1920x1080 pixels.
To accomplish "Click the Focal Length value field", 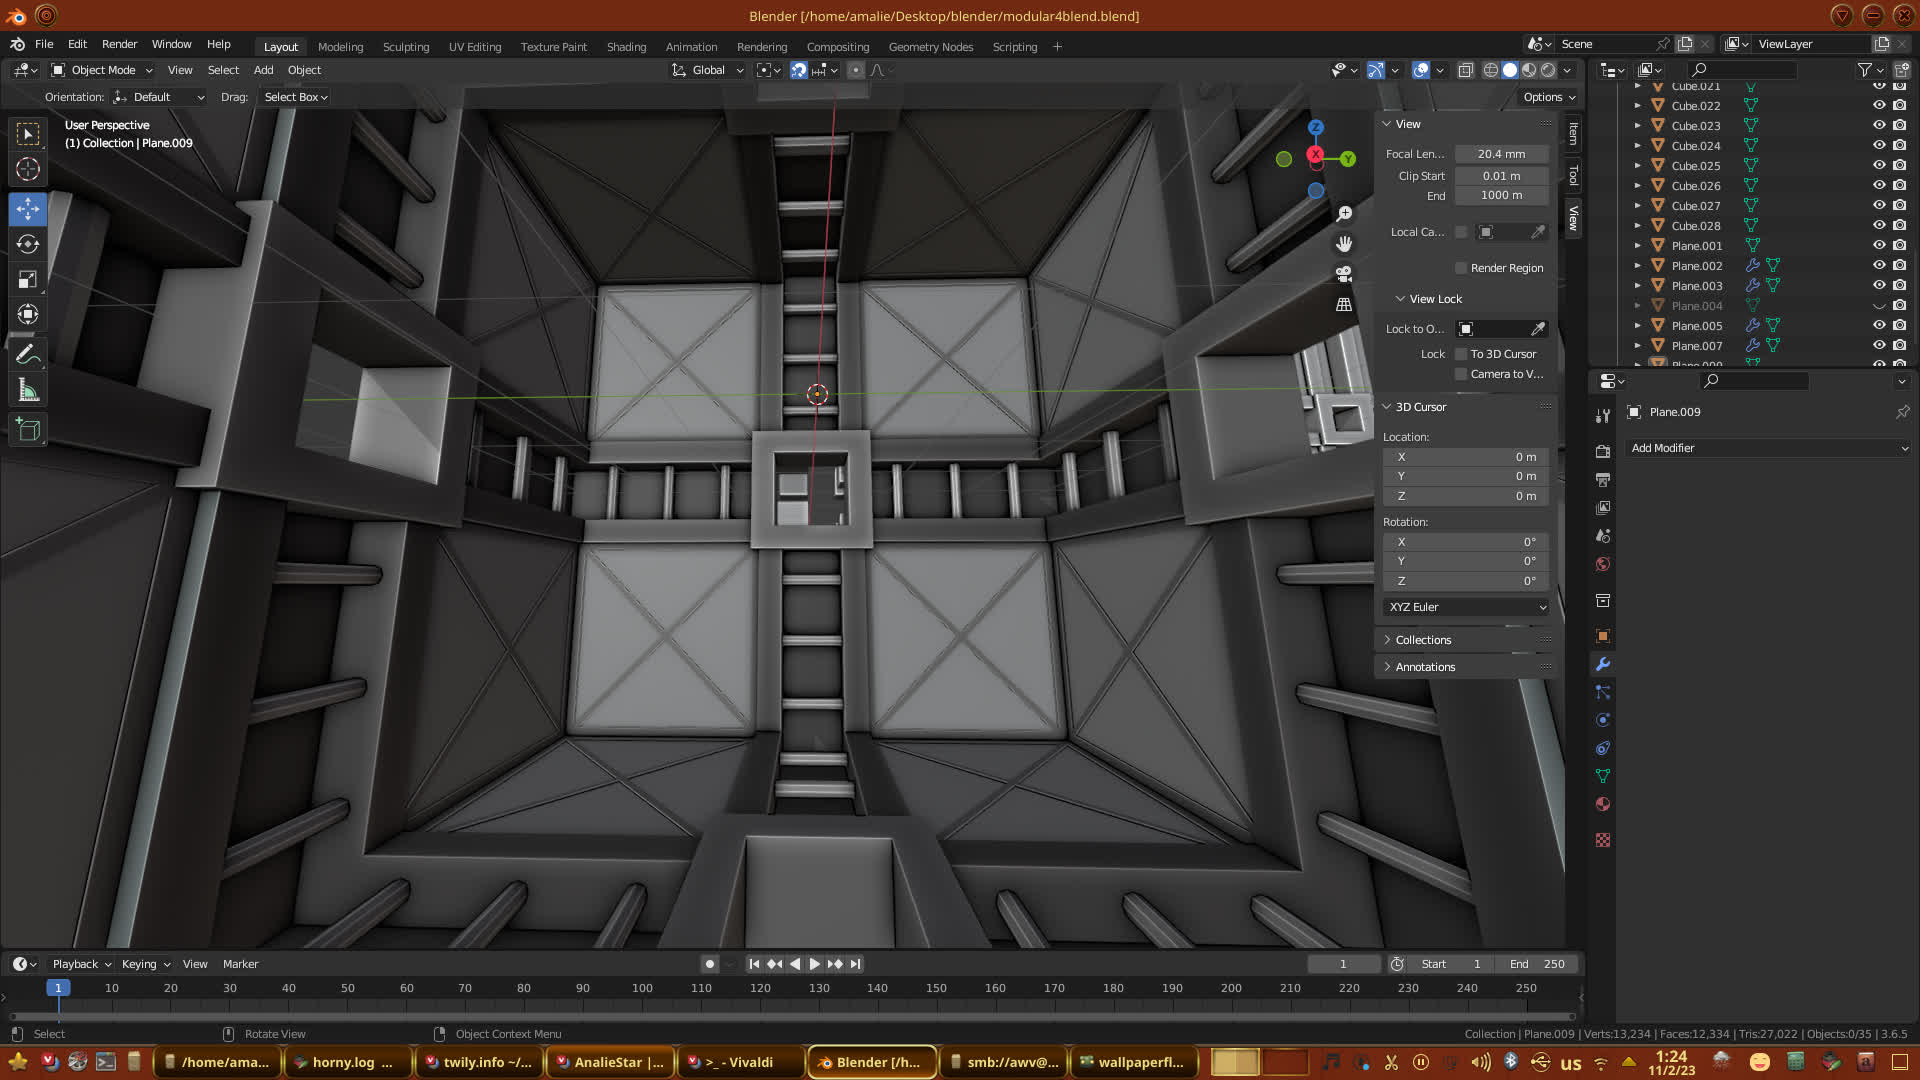I will coord(1501,154).
